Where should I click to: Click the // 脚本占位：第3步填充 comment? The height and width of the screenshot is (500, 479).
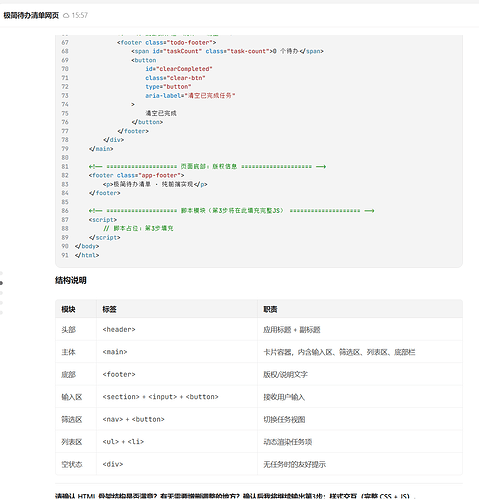coord(138,228)
